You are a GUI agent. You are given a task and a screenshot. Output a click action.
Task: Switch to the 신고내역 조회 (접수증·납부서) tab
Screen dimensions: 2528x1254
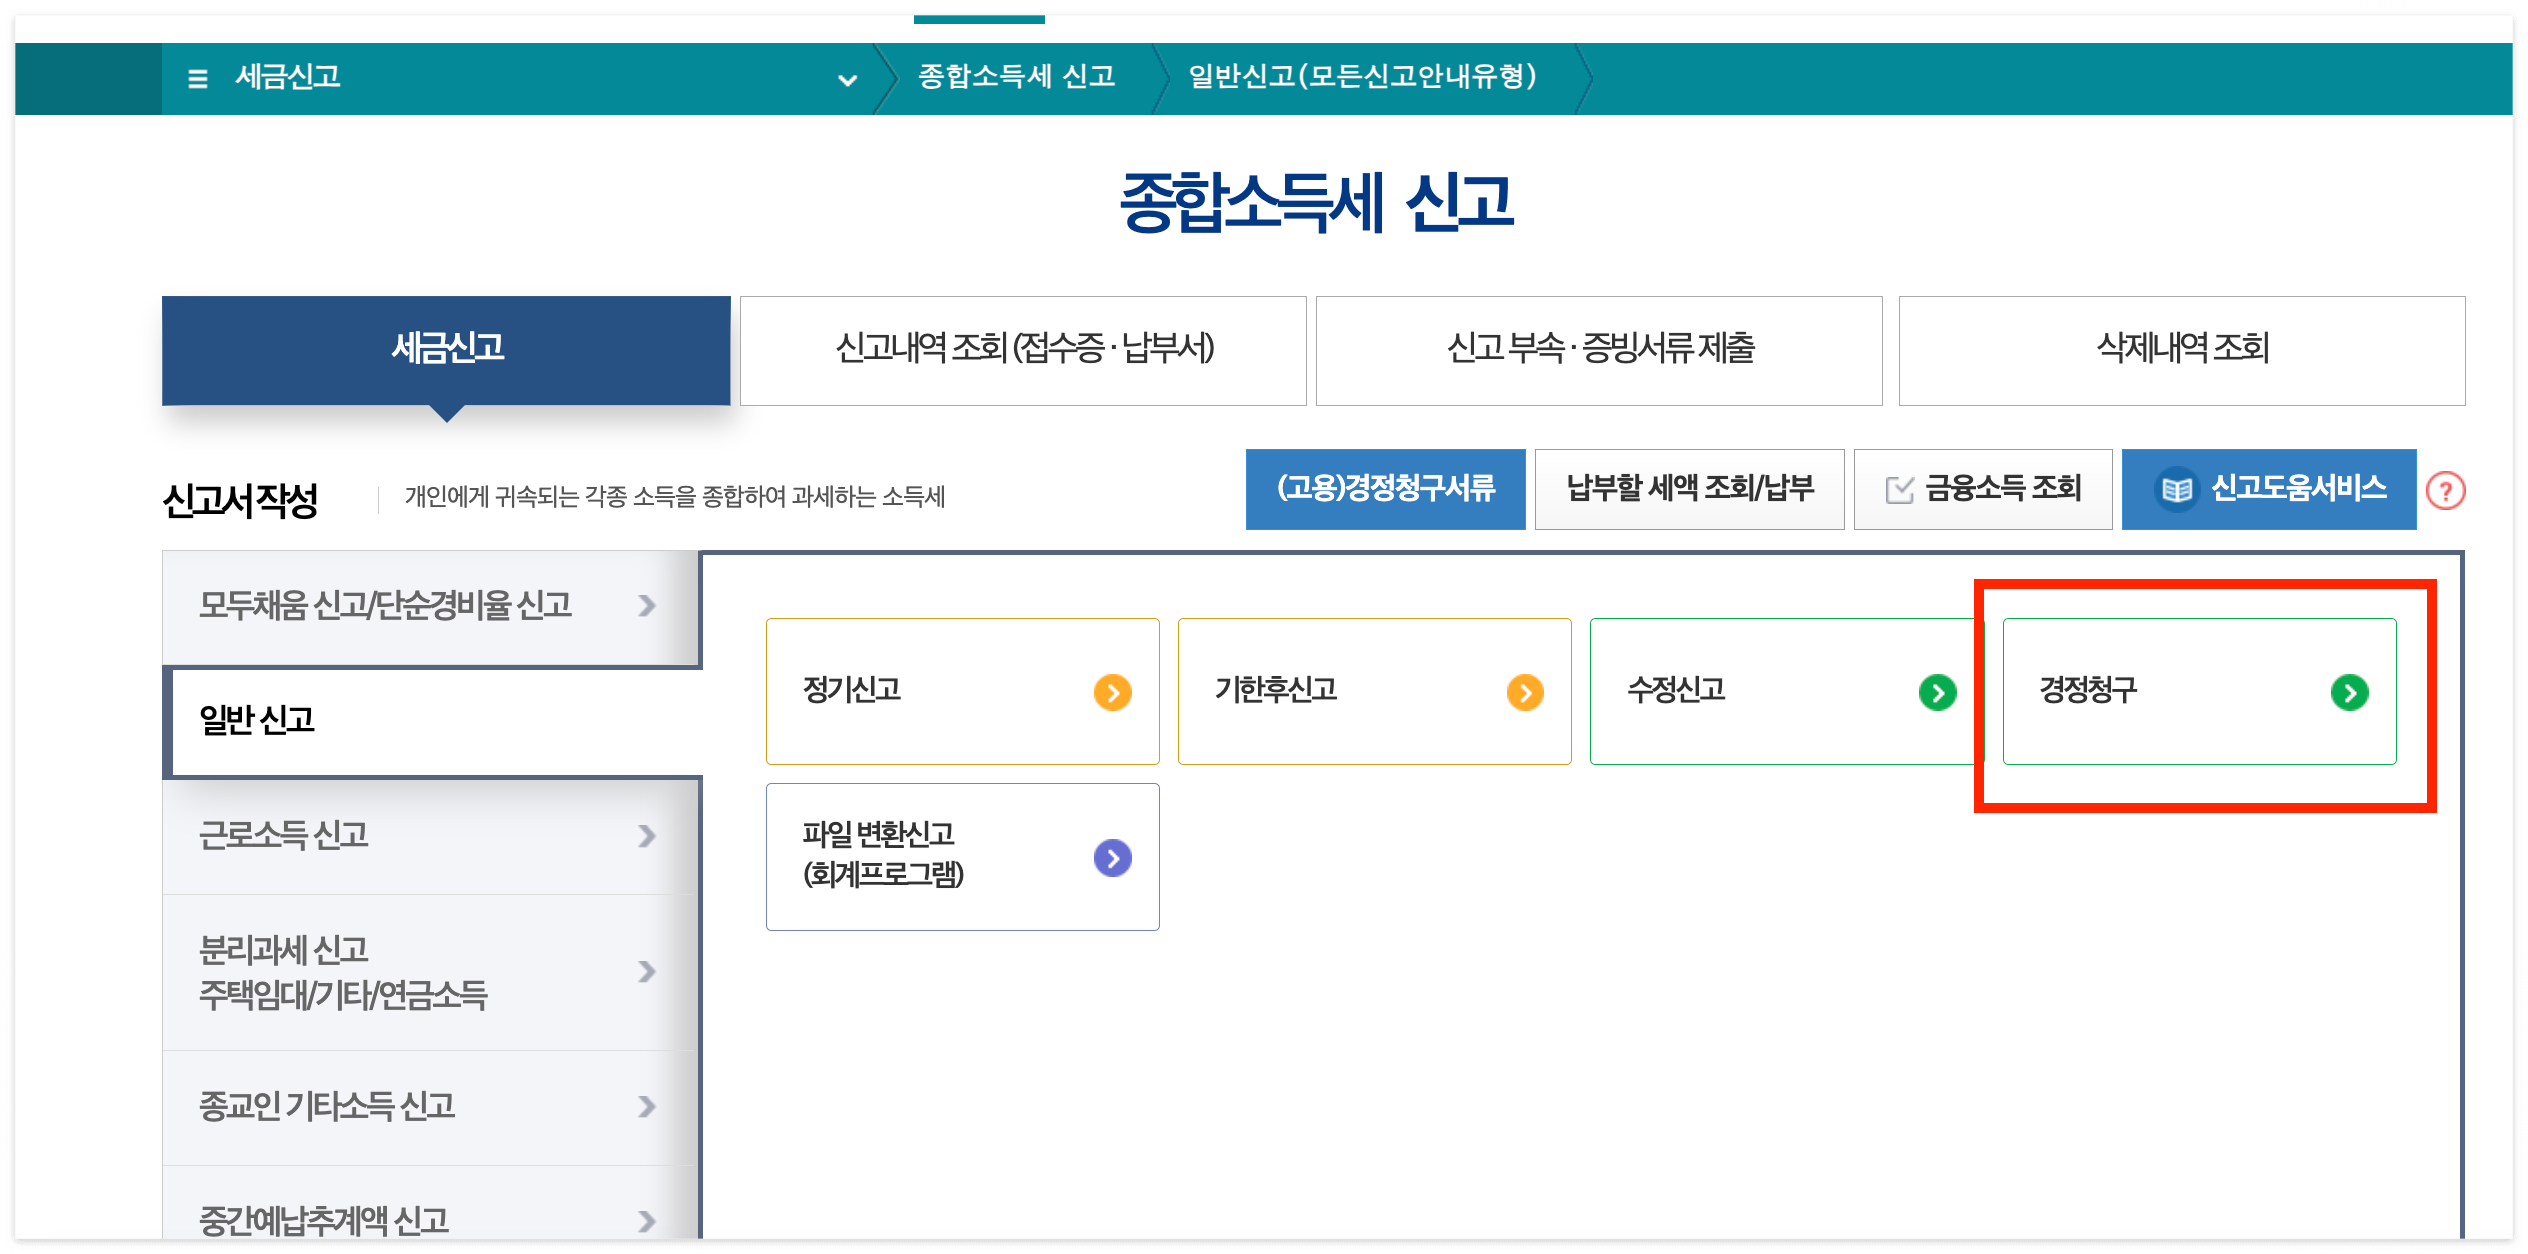(x=1023, y=350)
